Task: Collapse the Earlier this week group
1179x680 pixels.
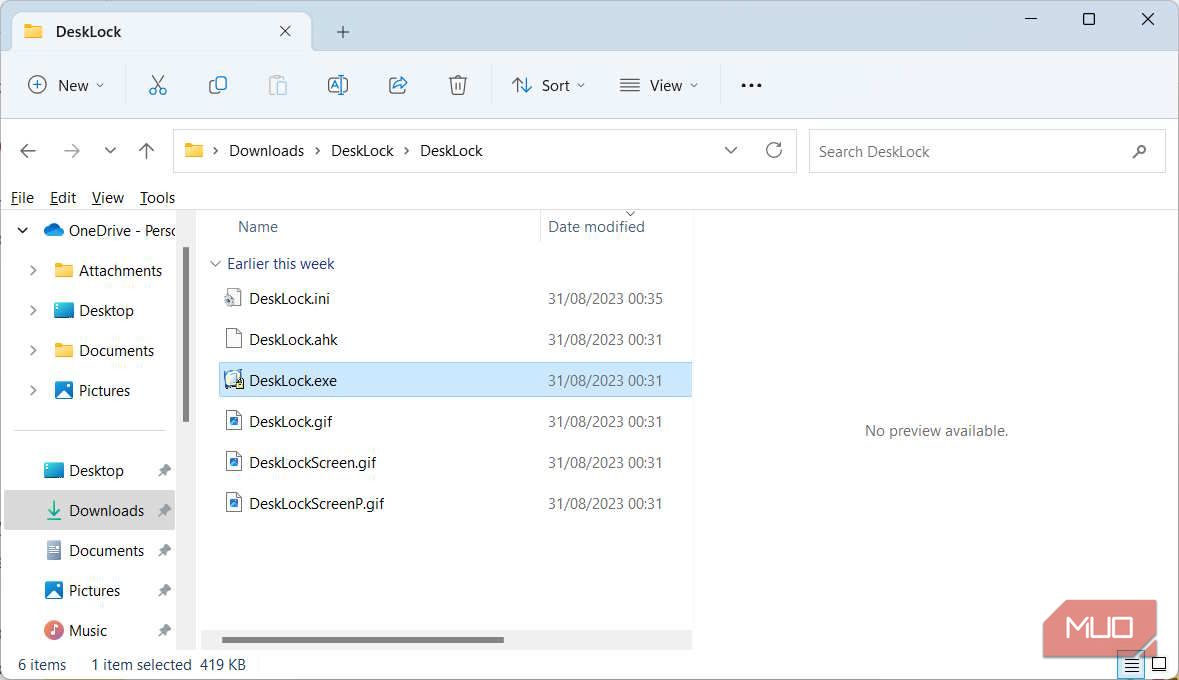Action: [x=215, y=263]
